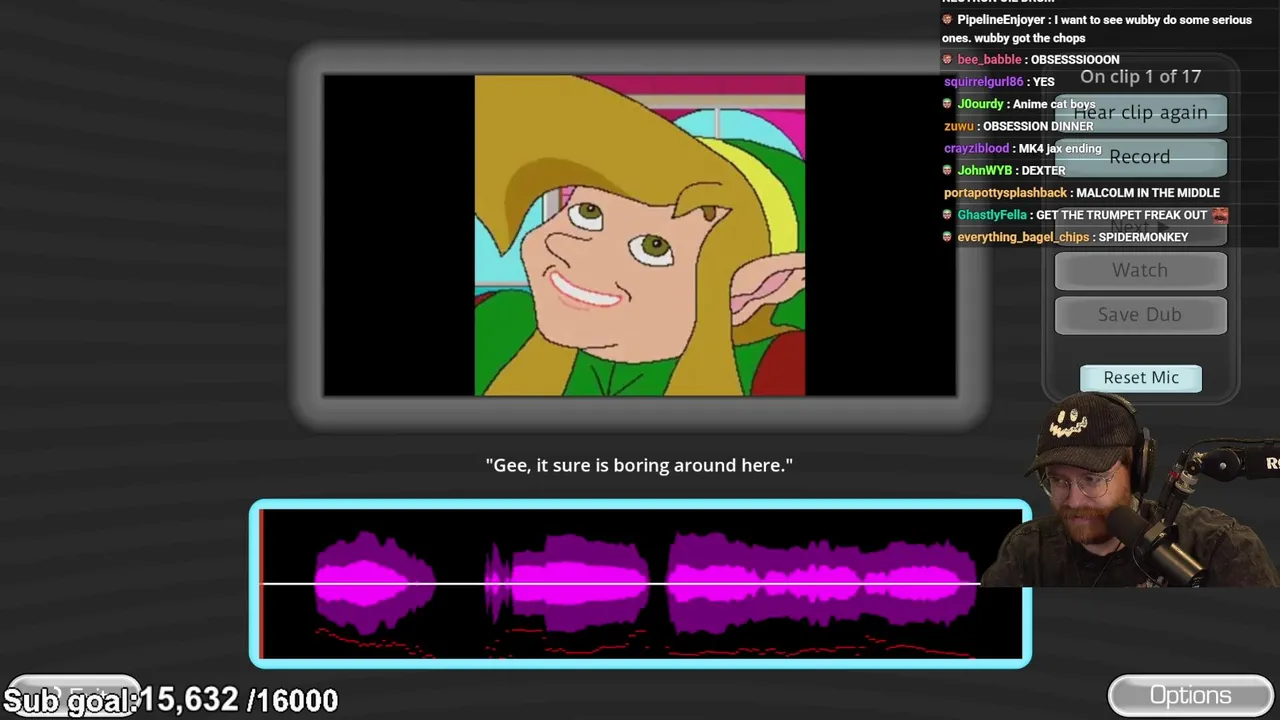Click the chat message "MK4 jax ending"
The width and height of the screenshot is (1280, 720).
click(x=1060, y=148)
